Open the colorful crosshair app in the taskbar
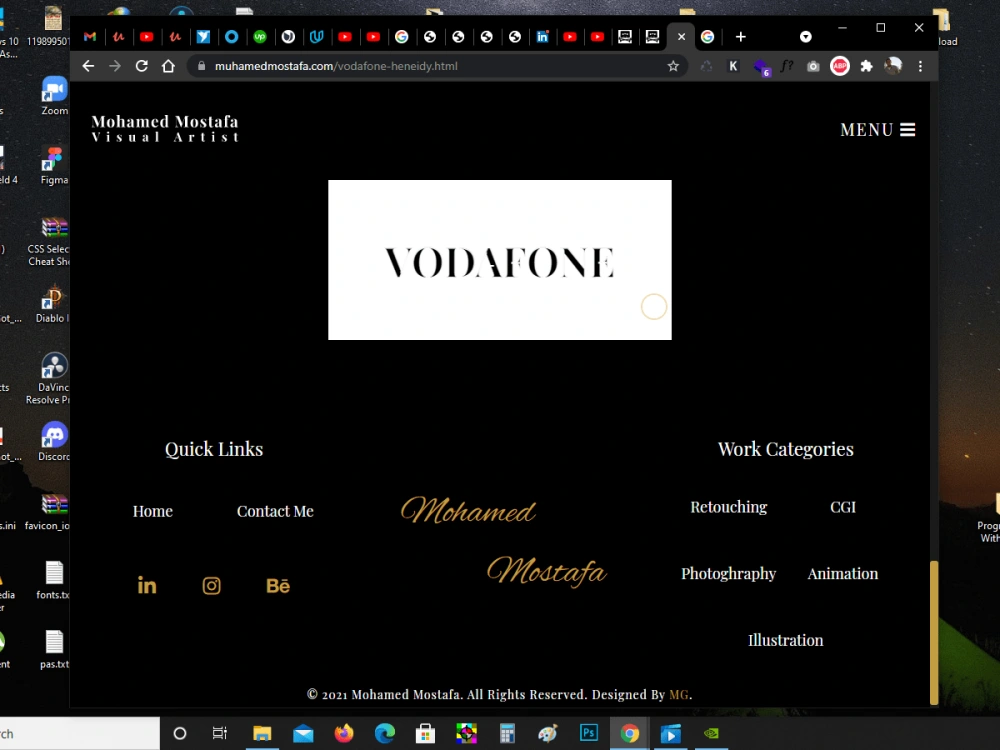The height and width of the screenshot is (750, 1000). (x=466, y=733)
